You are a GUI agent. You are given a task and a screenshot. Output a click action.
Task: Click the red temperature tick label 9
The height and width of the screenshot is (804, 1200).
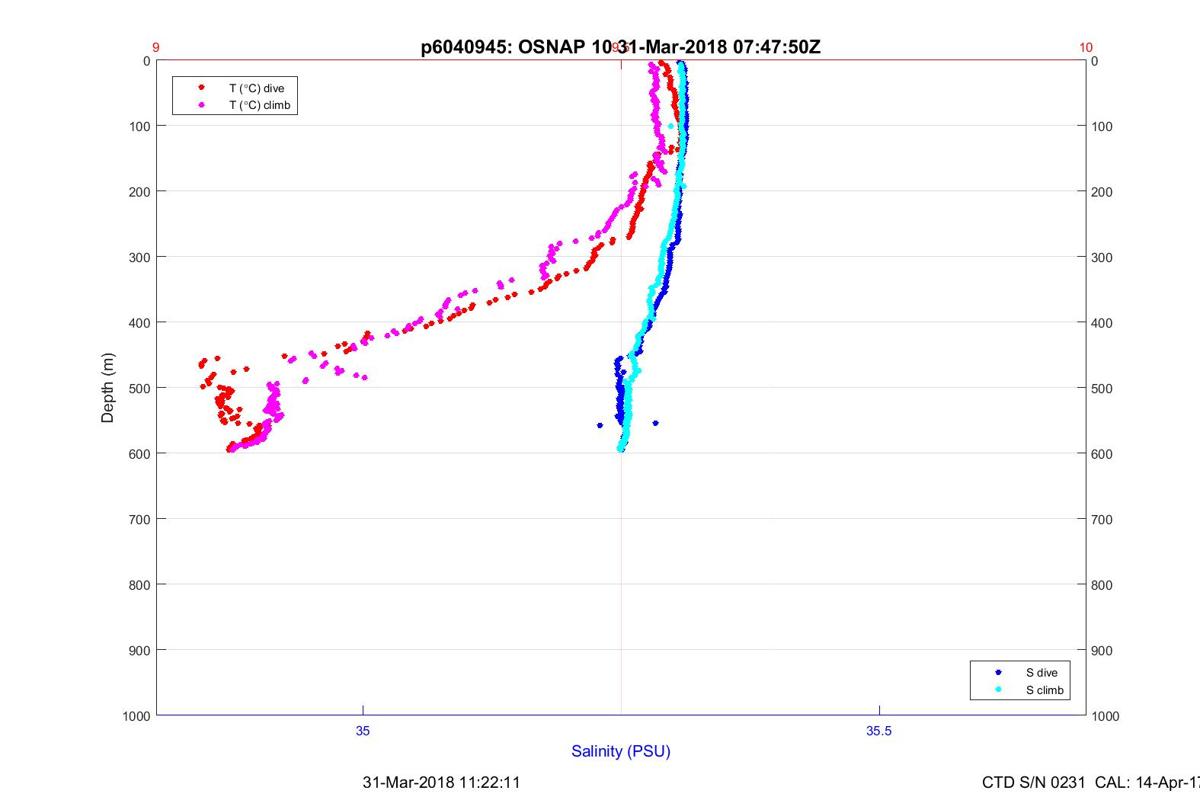156,47
